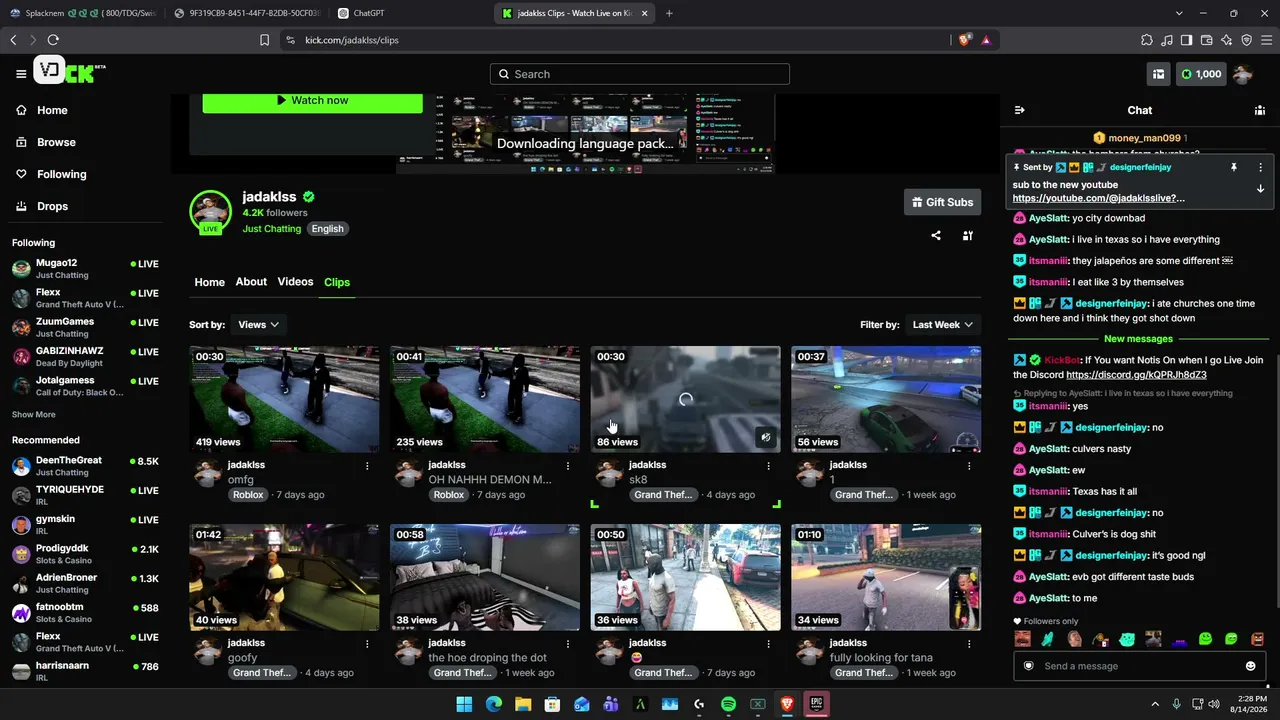Expand the pinned chat message
This screenshot has width=1280, height=720.
pos(1260,189)
